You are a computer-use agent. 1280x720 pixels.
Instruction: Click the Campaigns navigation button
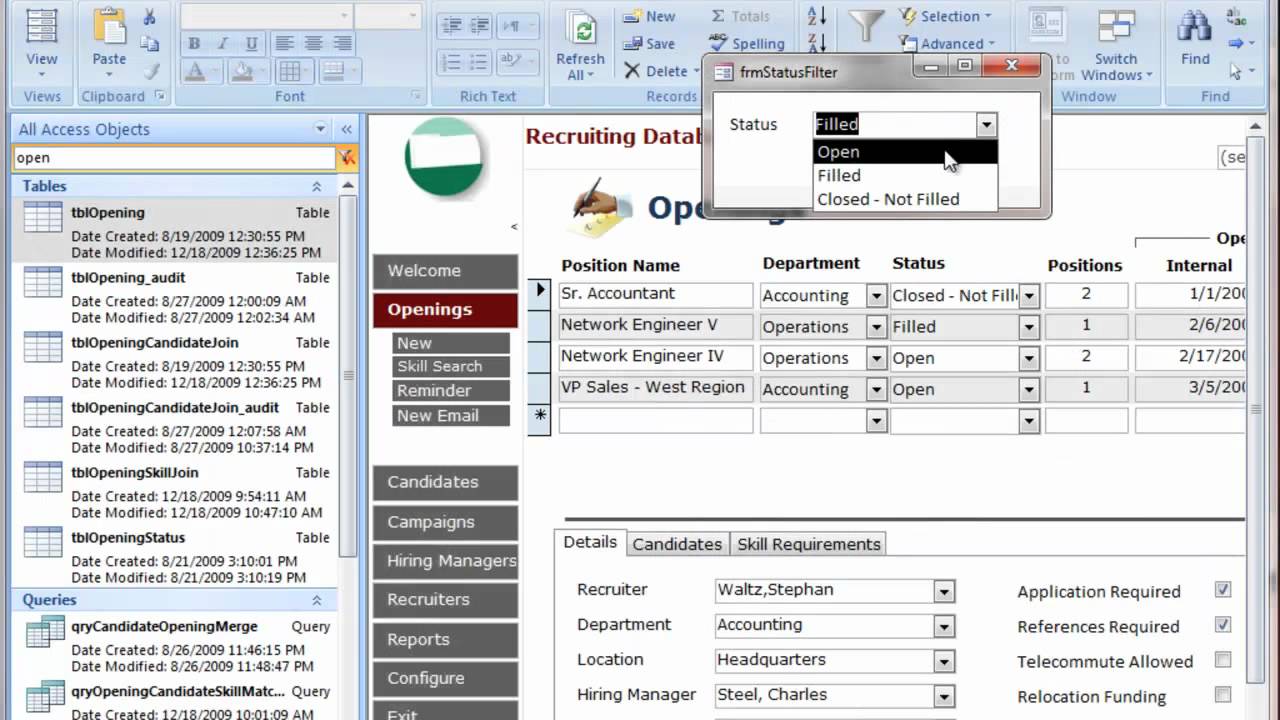[445, 522]
